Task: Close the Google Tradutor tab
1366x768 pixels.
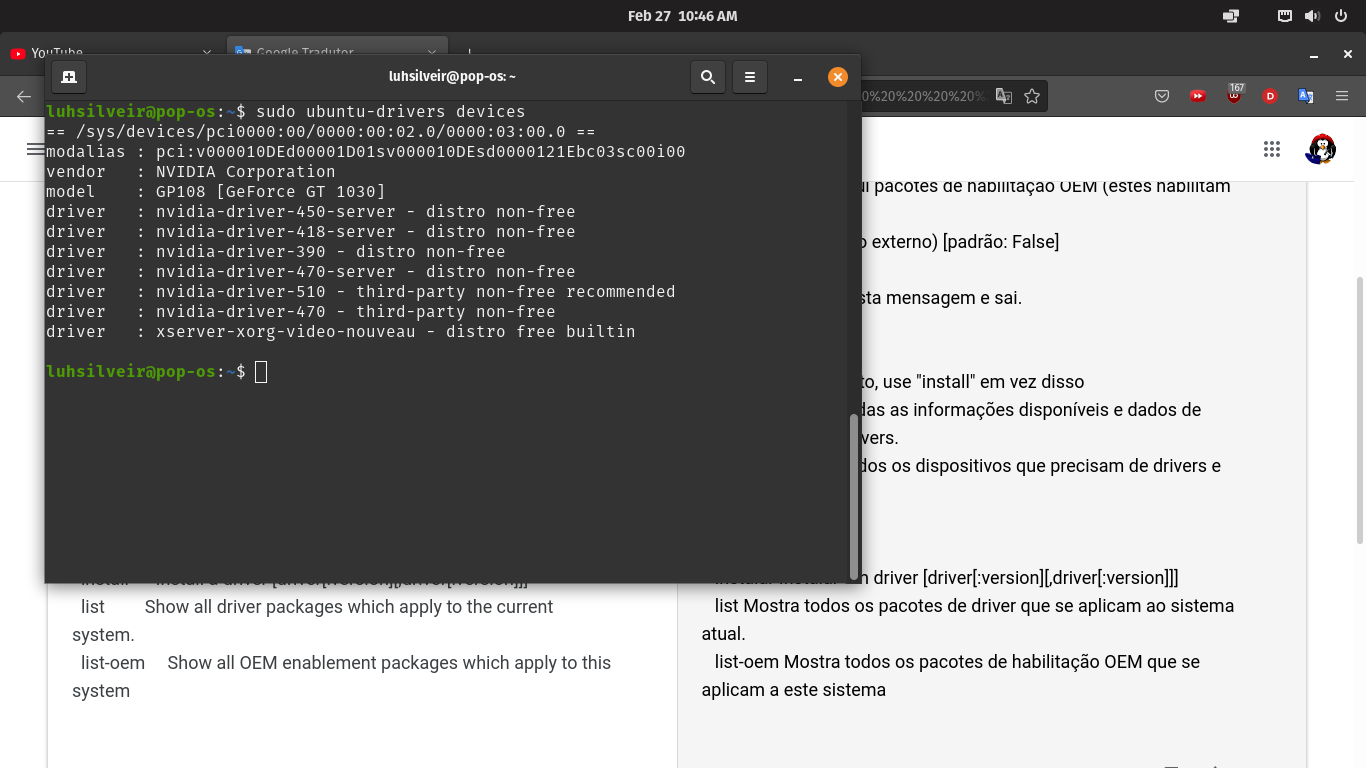Action: 432,53
